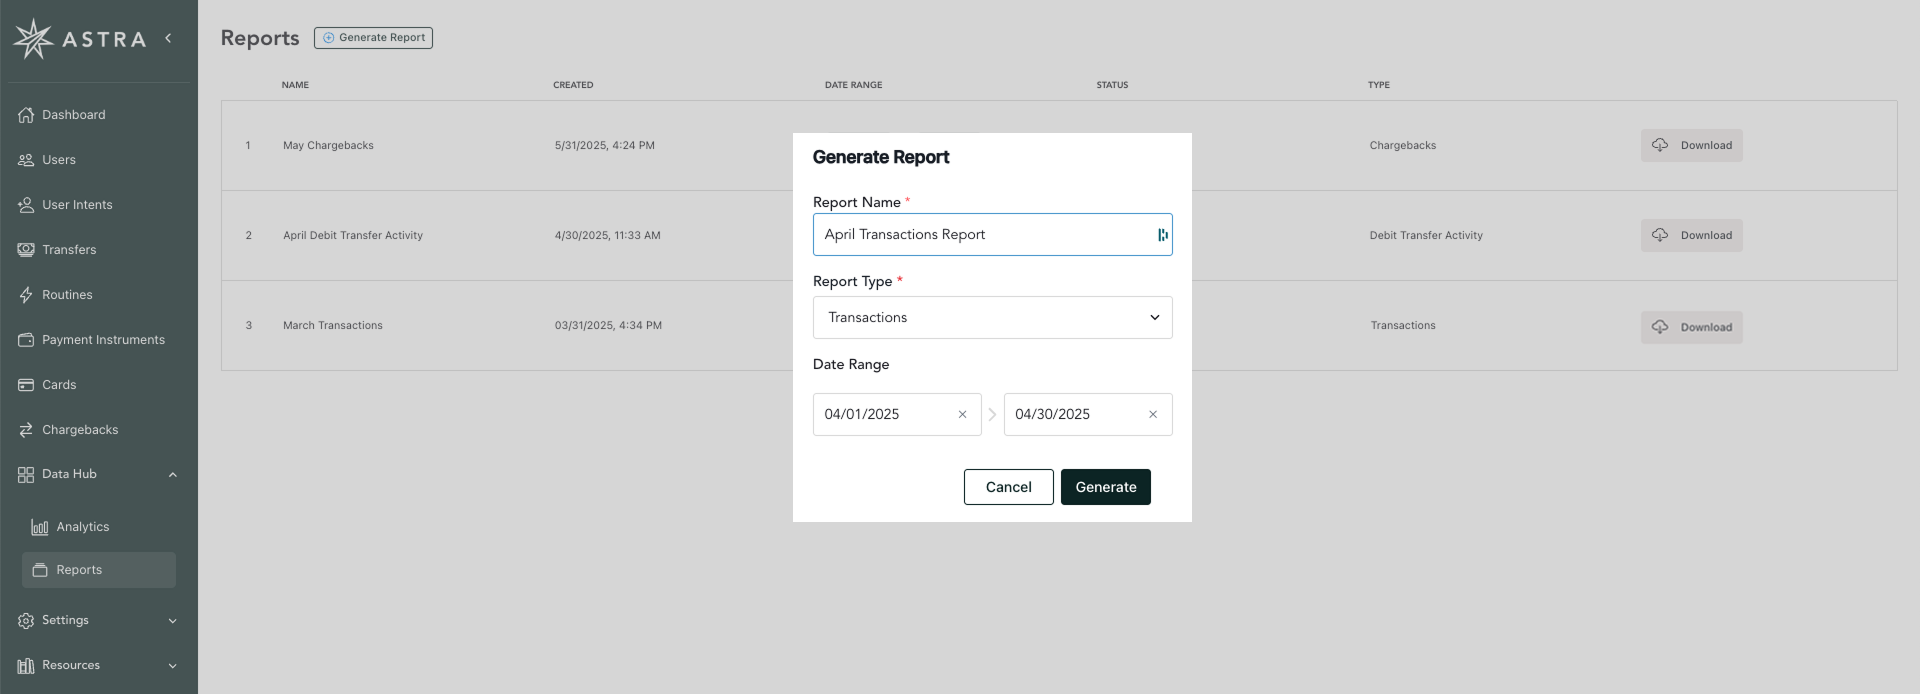Click the created date 5/31/2025, 4:24 PM

605,146
